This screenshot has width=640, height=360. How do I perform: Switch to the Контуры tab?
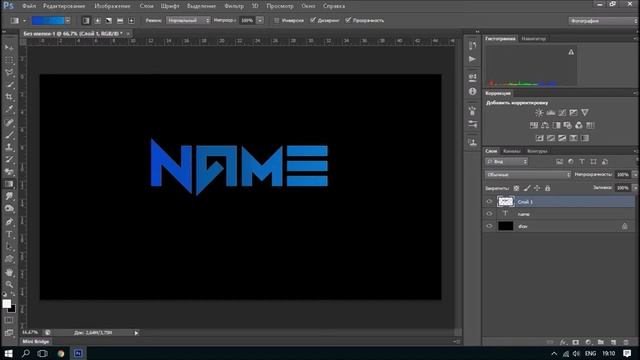(x=537, y=151)
